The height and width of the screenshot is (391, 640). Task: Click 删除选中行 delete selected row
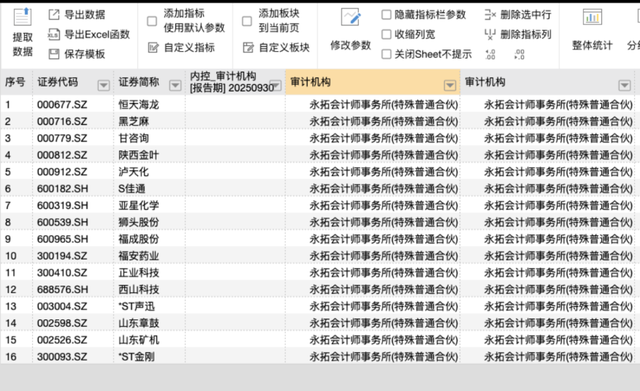pyautogui.click(x=518, y=15)
